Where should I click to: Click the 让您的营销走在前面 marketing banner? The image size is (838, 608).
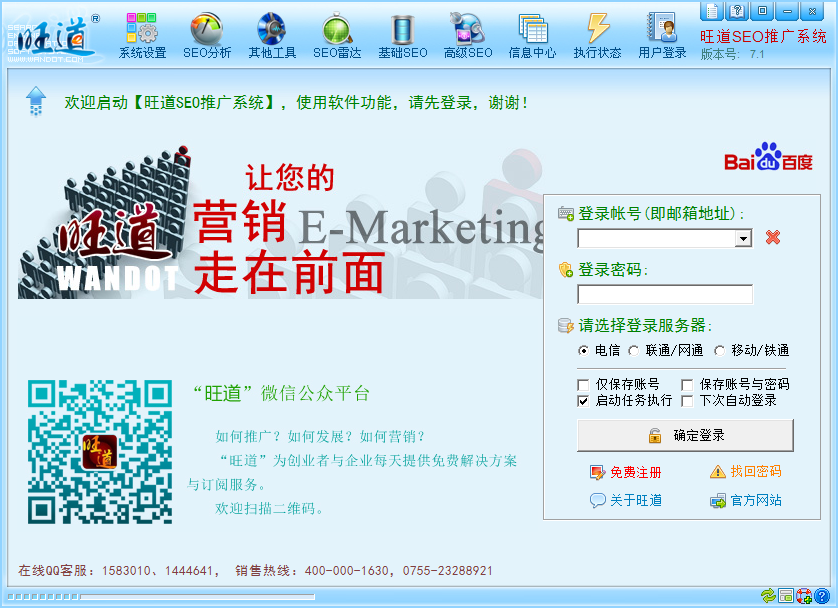tap(281, 223)
